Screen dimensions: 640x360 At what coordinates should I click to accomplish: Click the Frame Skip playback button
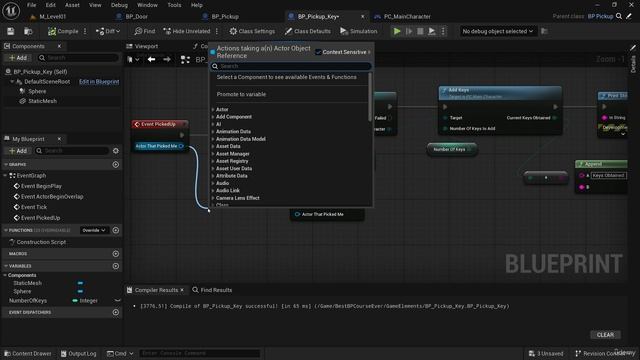click(409, 31)
